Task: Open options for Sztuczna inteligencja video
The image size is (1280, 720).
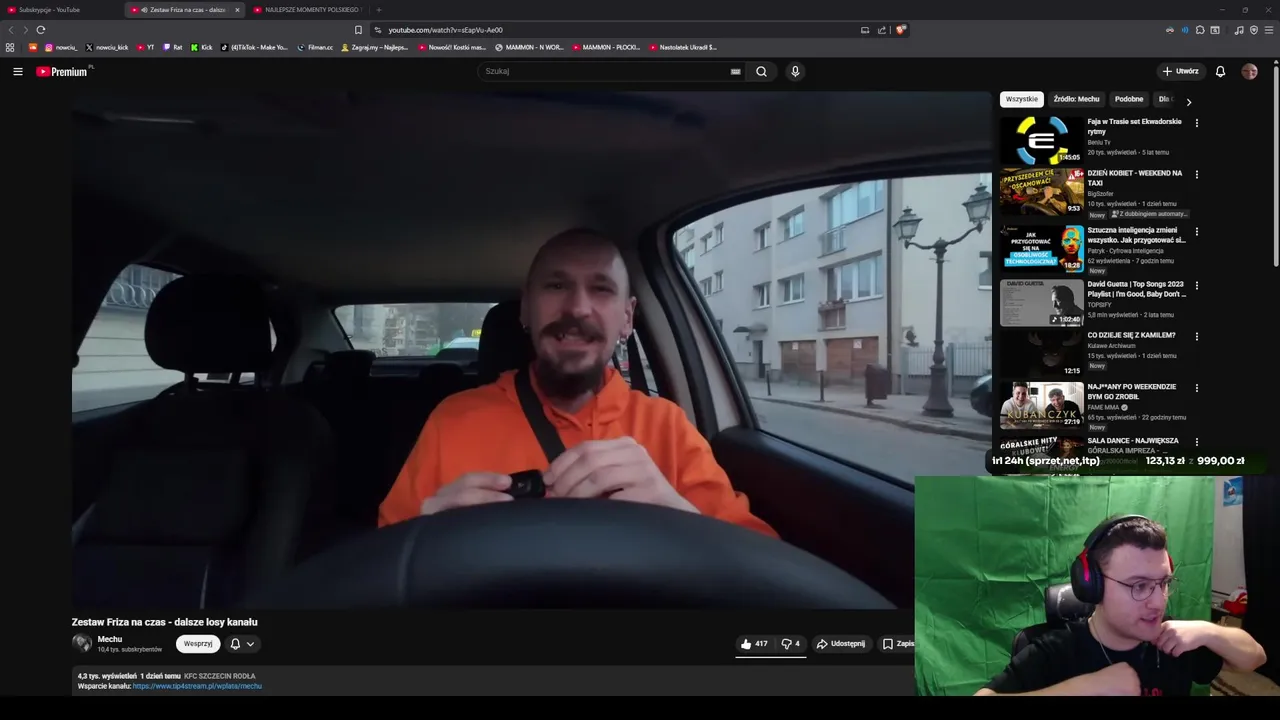Action: click(x=1197, y=232)
